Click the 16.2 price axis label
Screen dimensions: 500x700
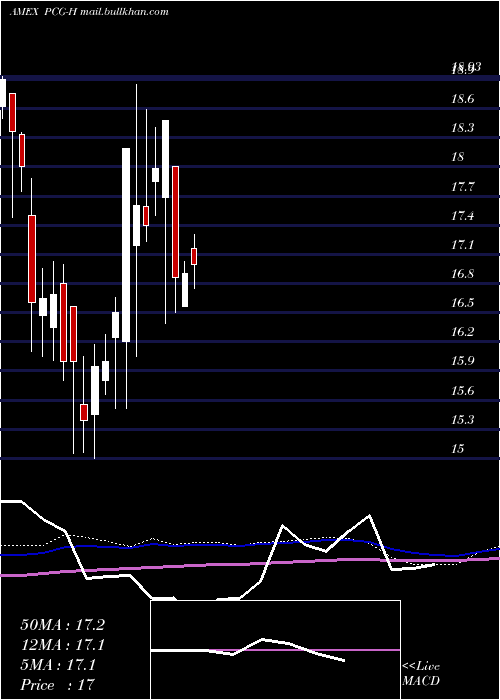pyautogui.click(x=462, y=332)
